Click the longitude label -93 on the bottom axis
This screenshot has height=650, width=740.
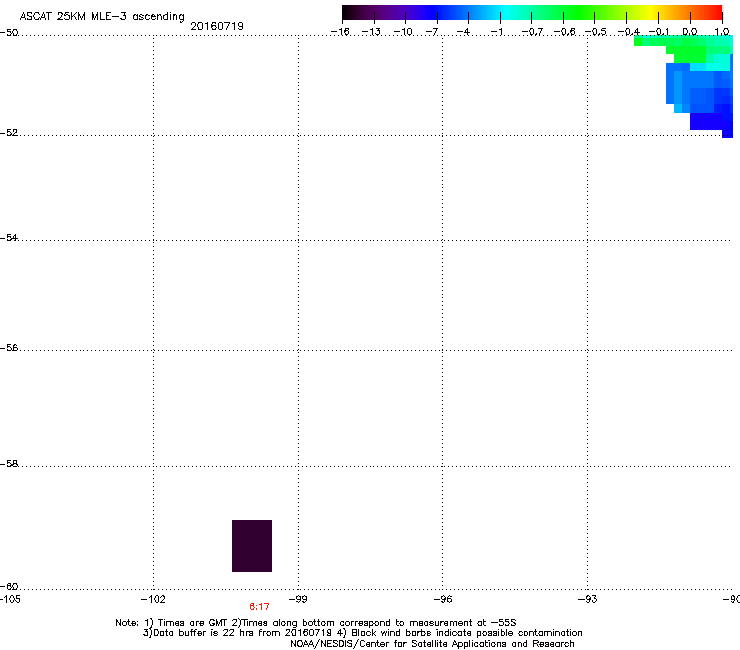(588, 599)
